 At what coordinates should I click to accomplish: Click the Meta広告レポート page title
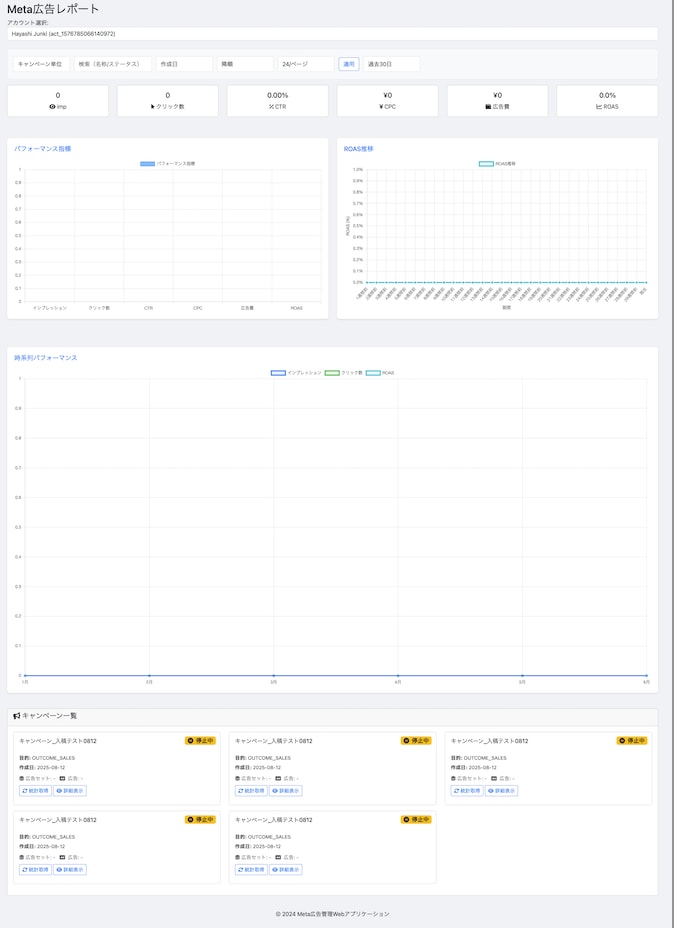coord(53,9)
